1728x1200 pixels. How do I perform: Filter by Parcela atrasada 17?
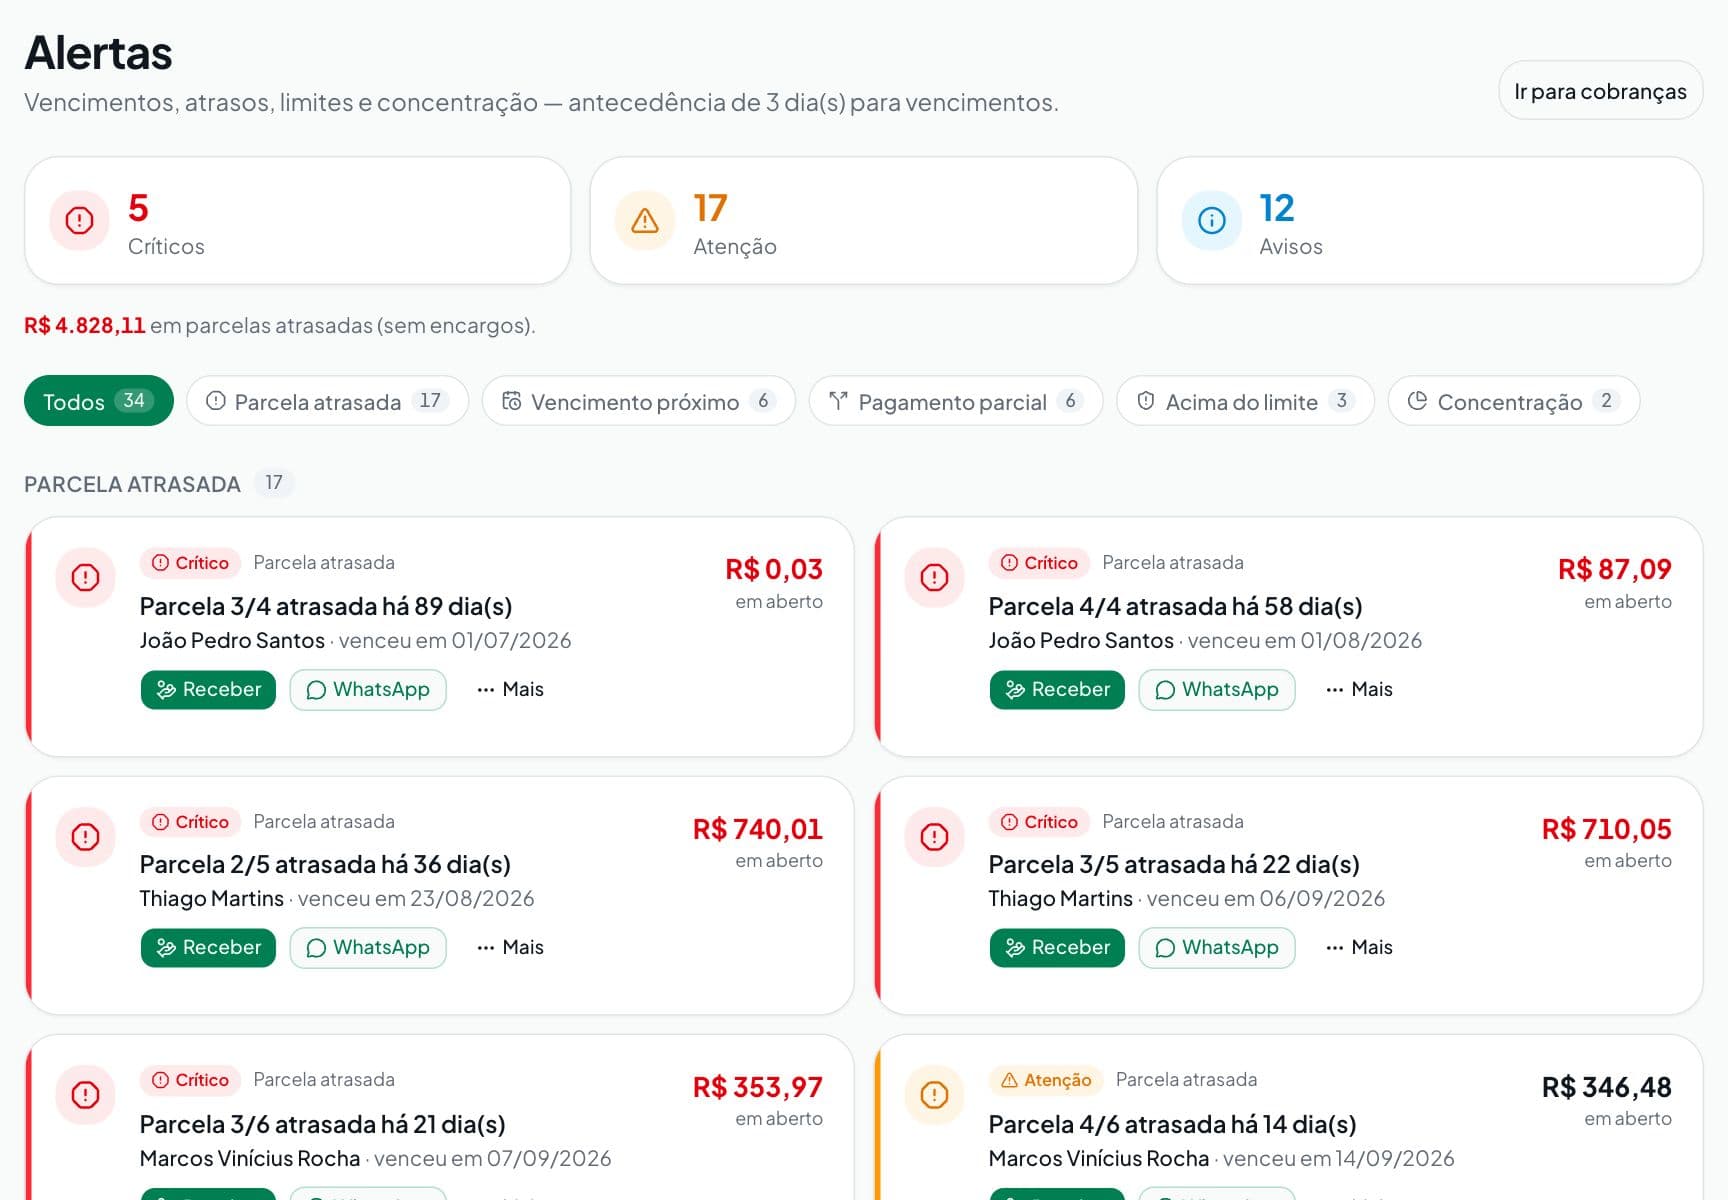pos(327,401)
